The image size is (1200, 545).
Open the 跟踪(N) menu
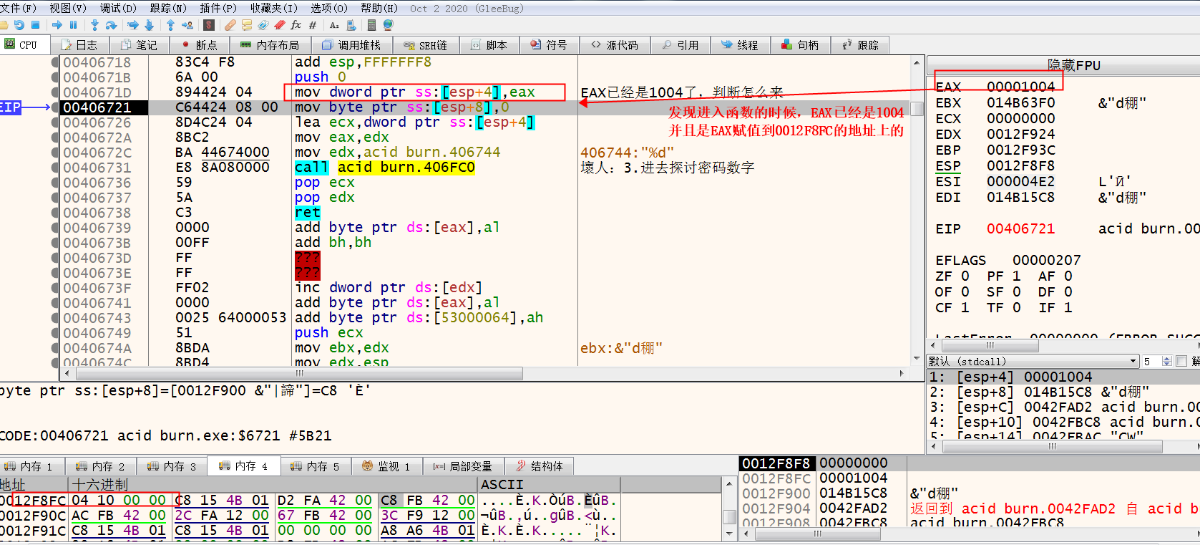169,7
